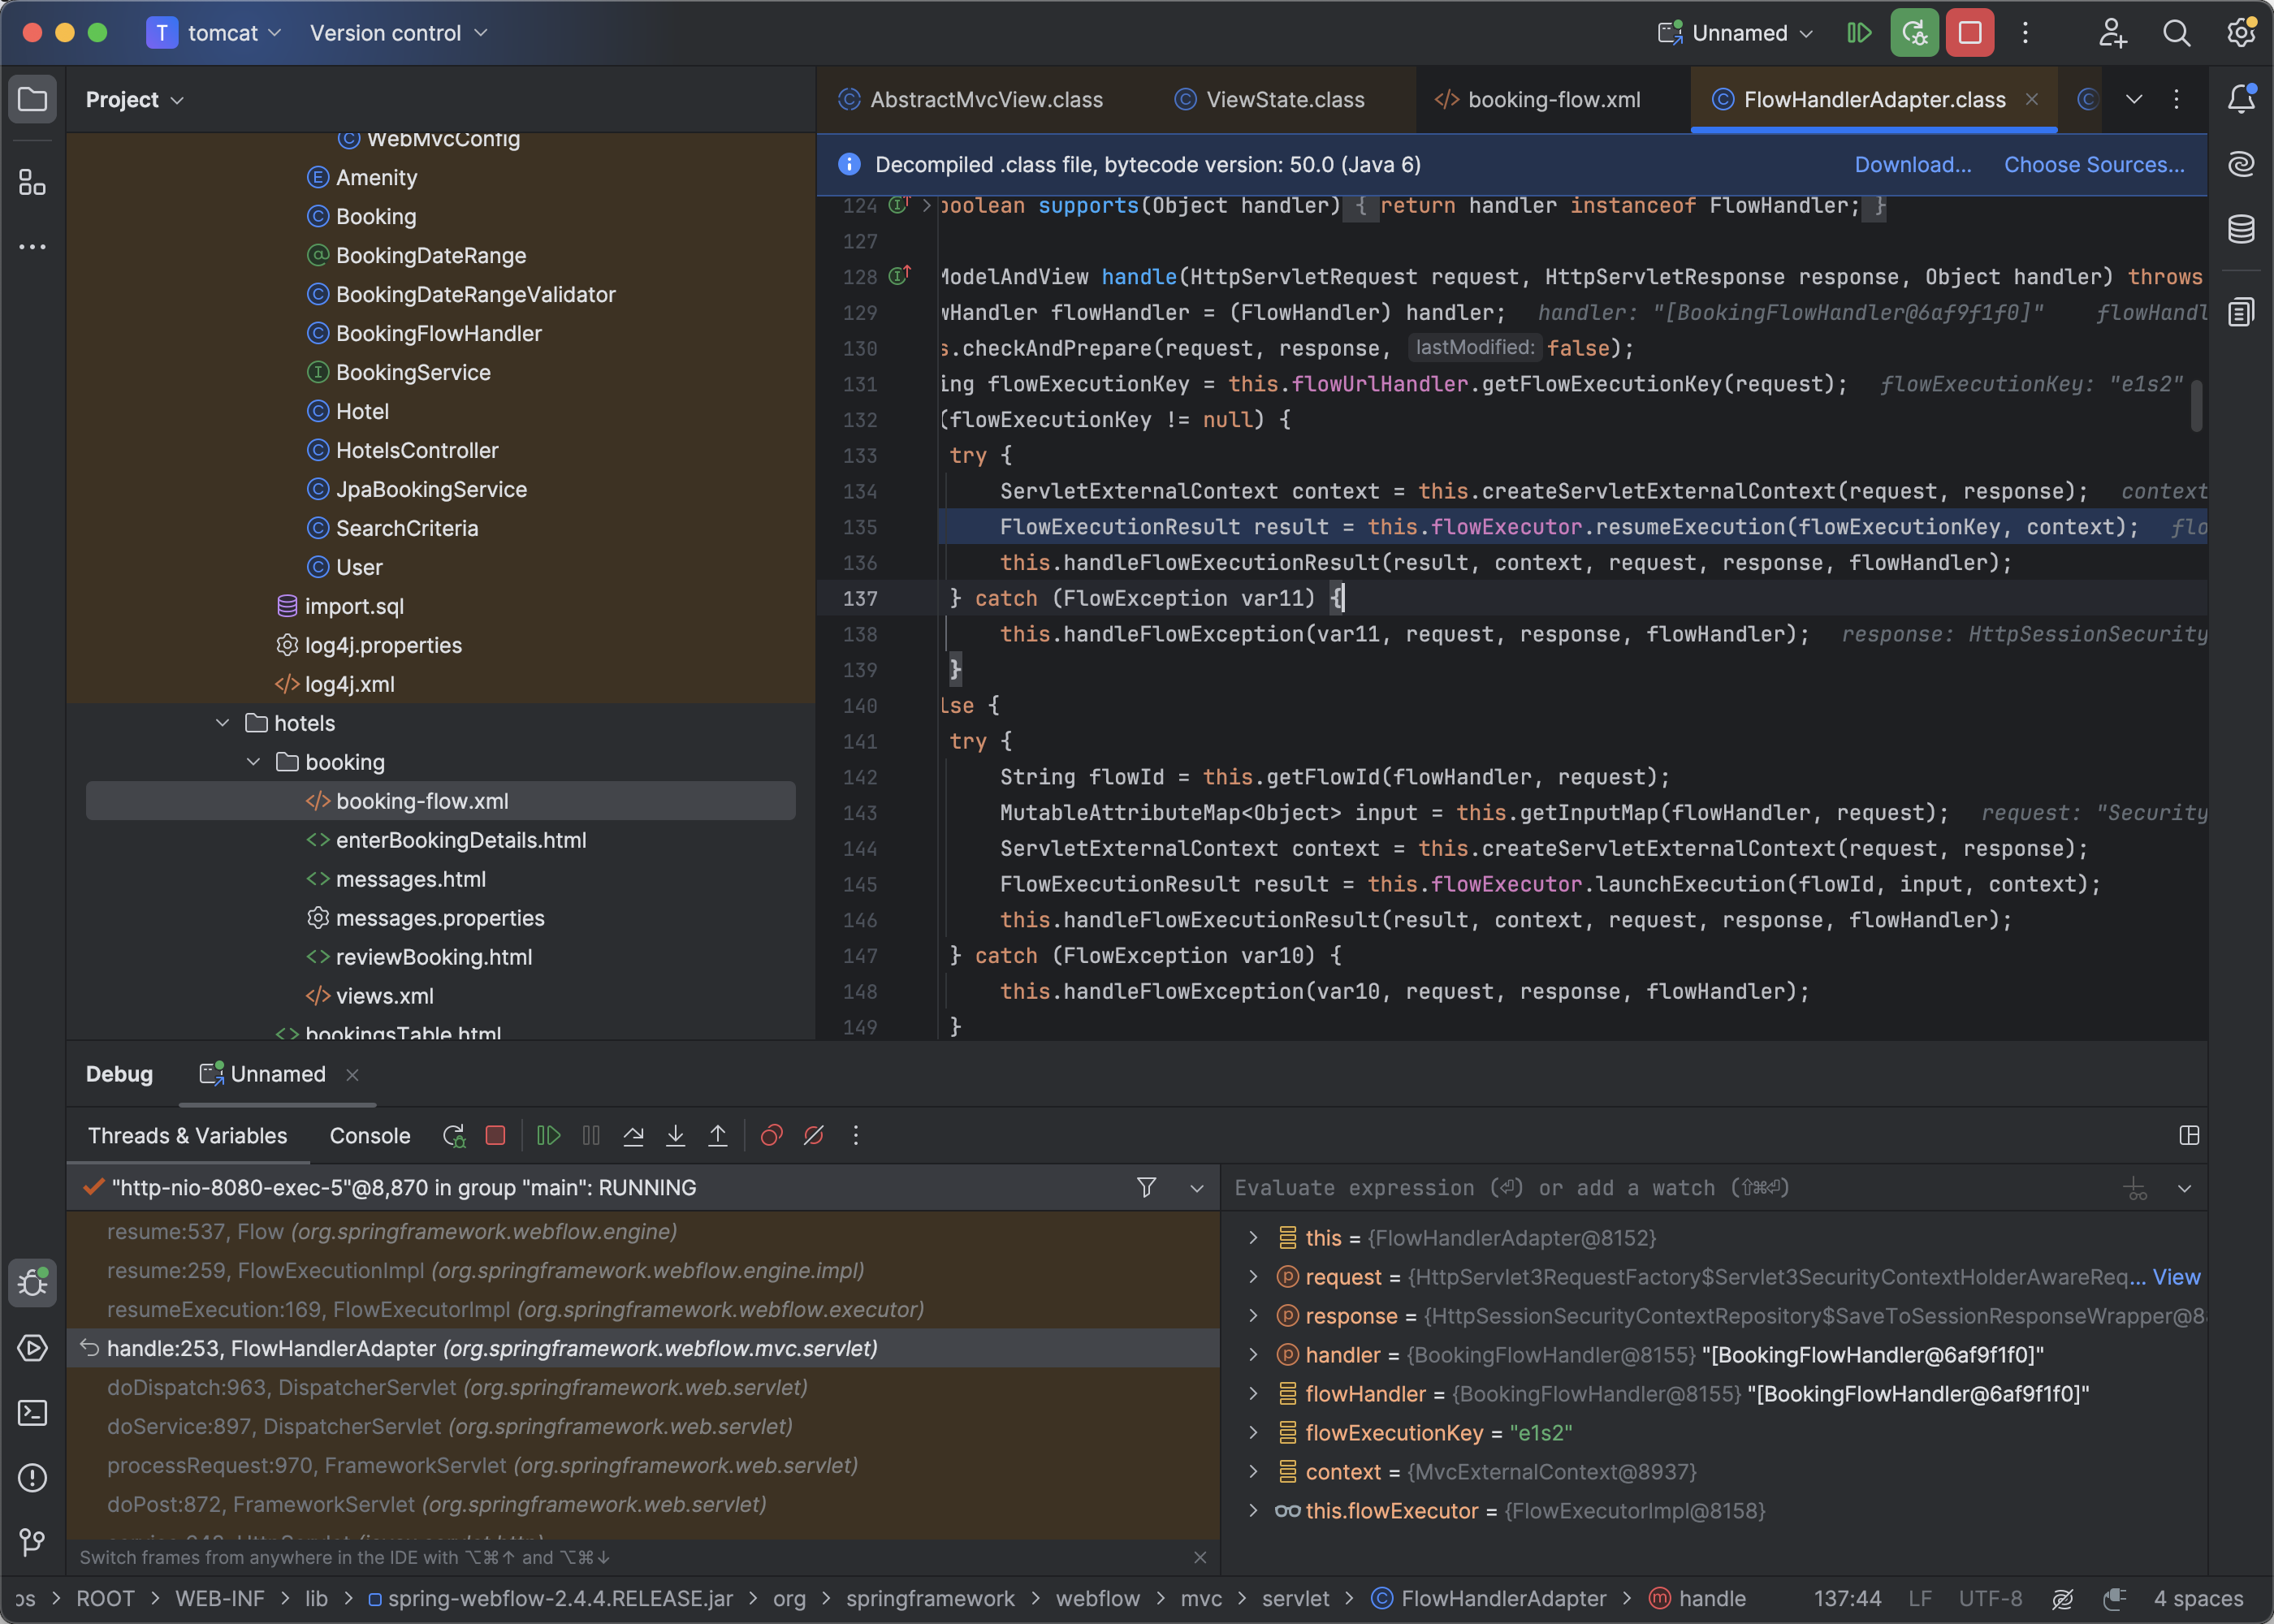Open the Project view mode dropdown
Screen dimensions: 2274x1624
coord(134,100)
